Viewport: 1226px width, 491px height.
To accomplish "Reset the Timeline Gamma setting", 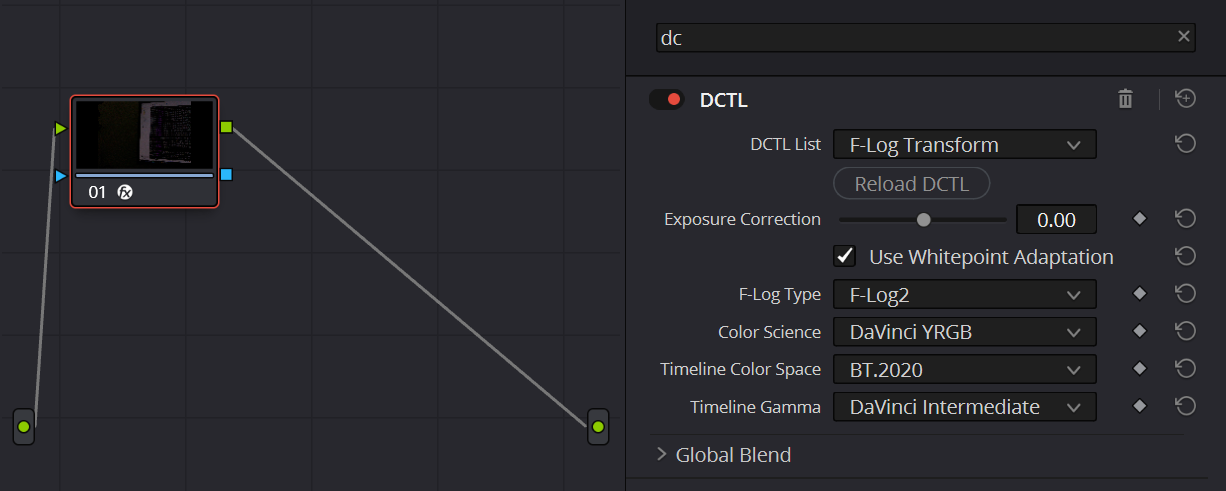I will pos(1185,406).
